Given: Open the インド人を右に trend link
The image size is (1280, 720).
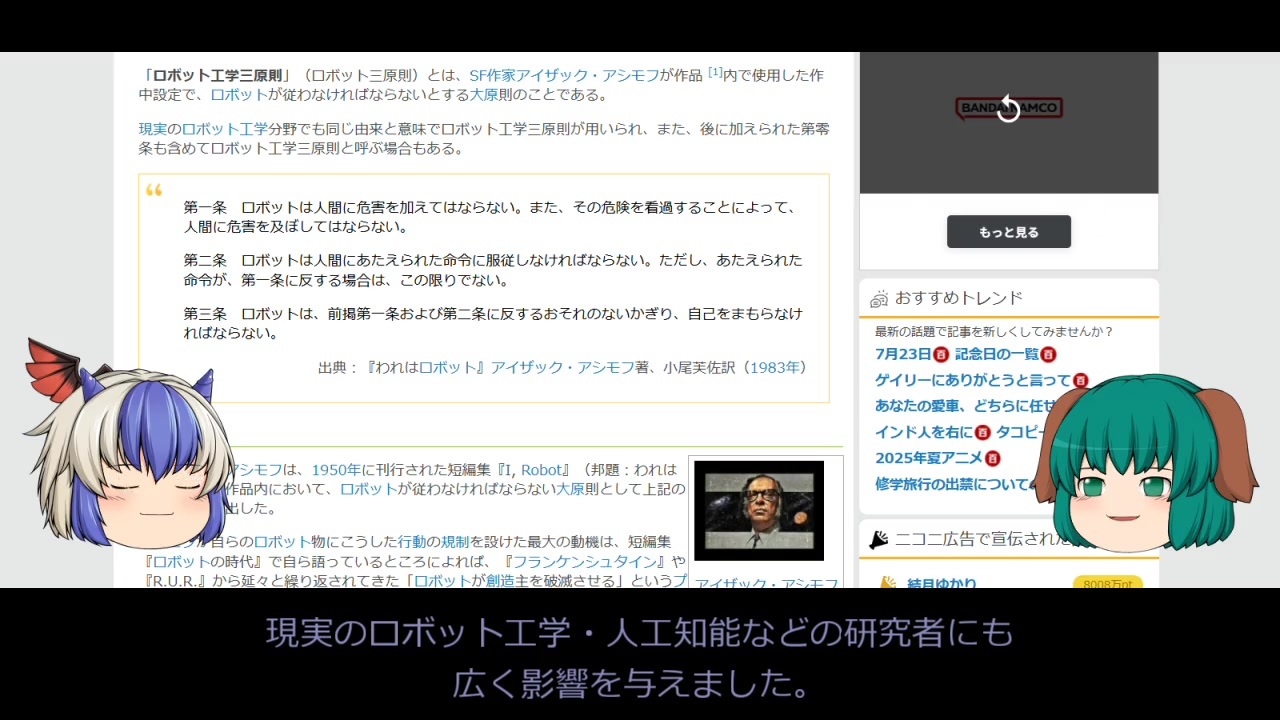Looking at the screenshot, I should [924, 432].
